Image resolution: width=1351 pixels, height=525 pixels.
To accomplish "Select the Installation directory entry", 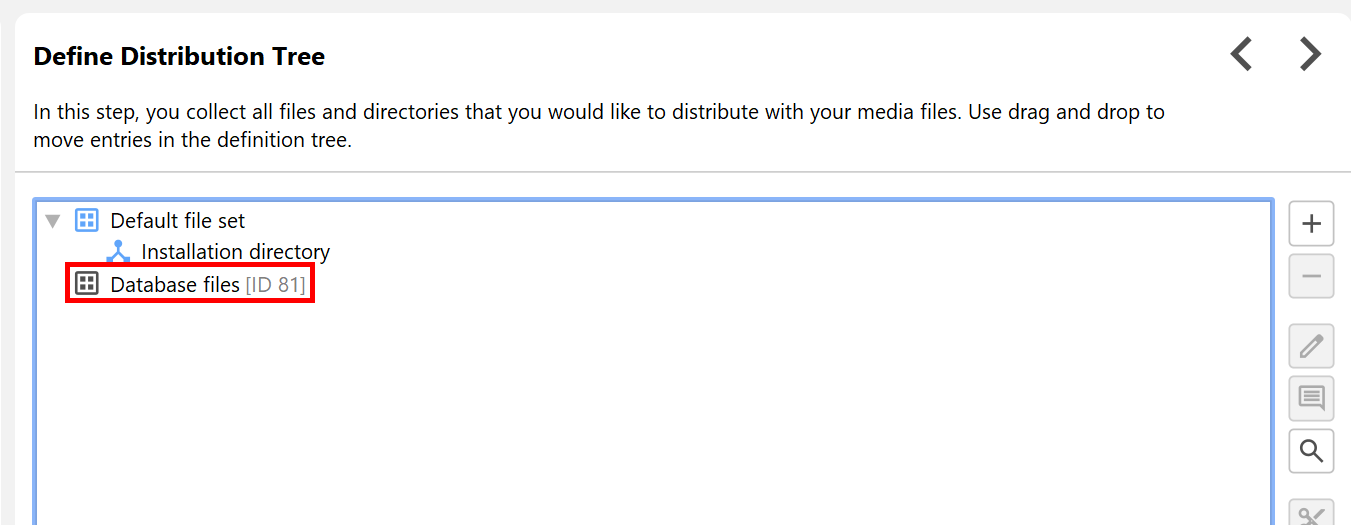I will 235,252.
